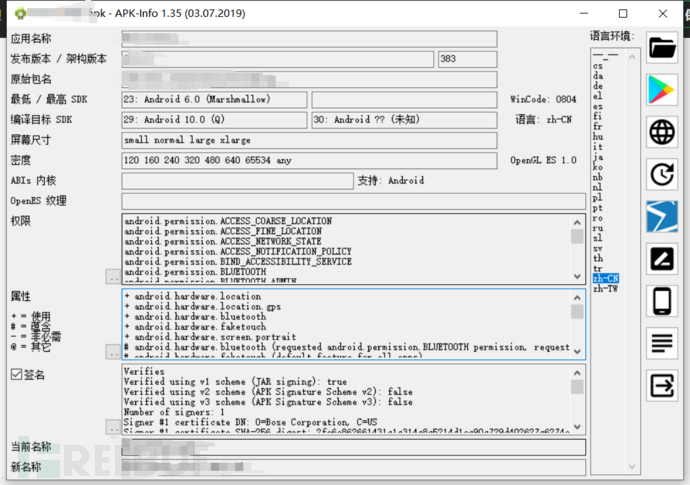690x485 pixels.
Task: Open the signature '...' expand button
Action: click(113, 427)
